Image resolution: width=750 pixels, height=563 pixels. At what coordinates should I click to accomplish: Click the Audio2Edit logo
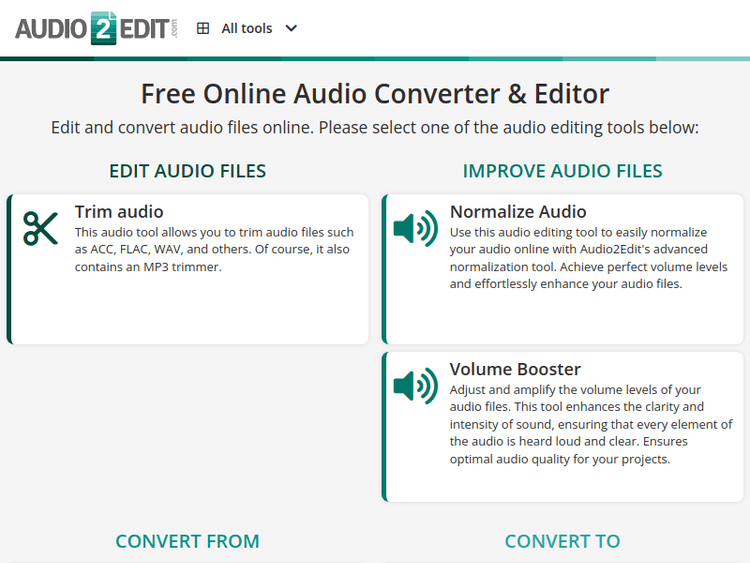96,28
